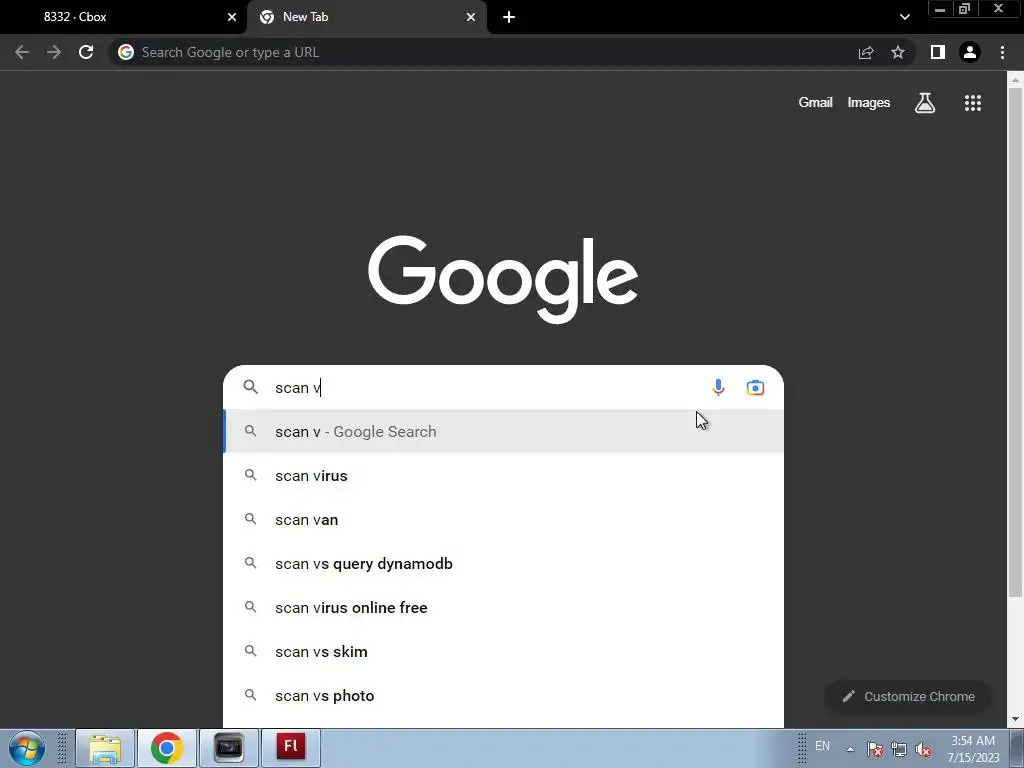
Task: Open the profile avatar menu
Action: pos(970,52)
